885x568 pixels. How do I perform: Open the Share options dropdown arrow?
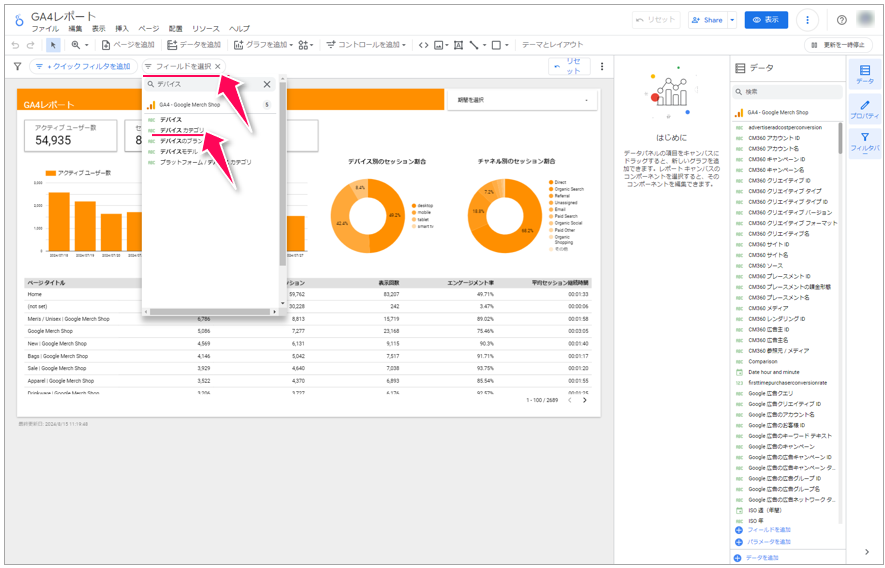pos(732,20)
